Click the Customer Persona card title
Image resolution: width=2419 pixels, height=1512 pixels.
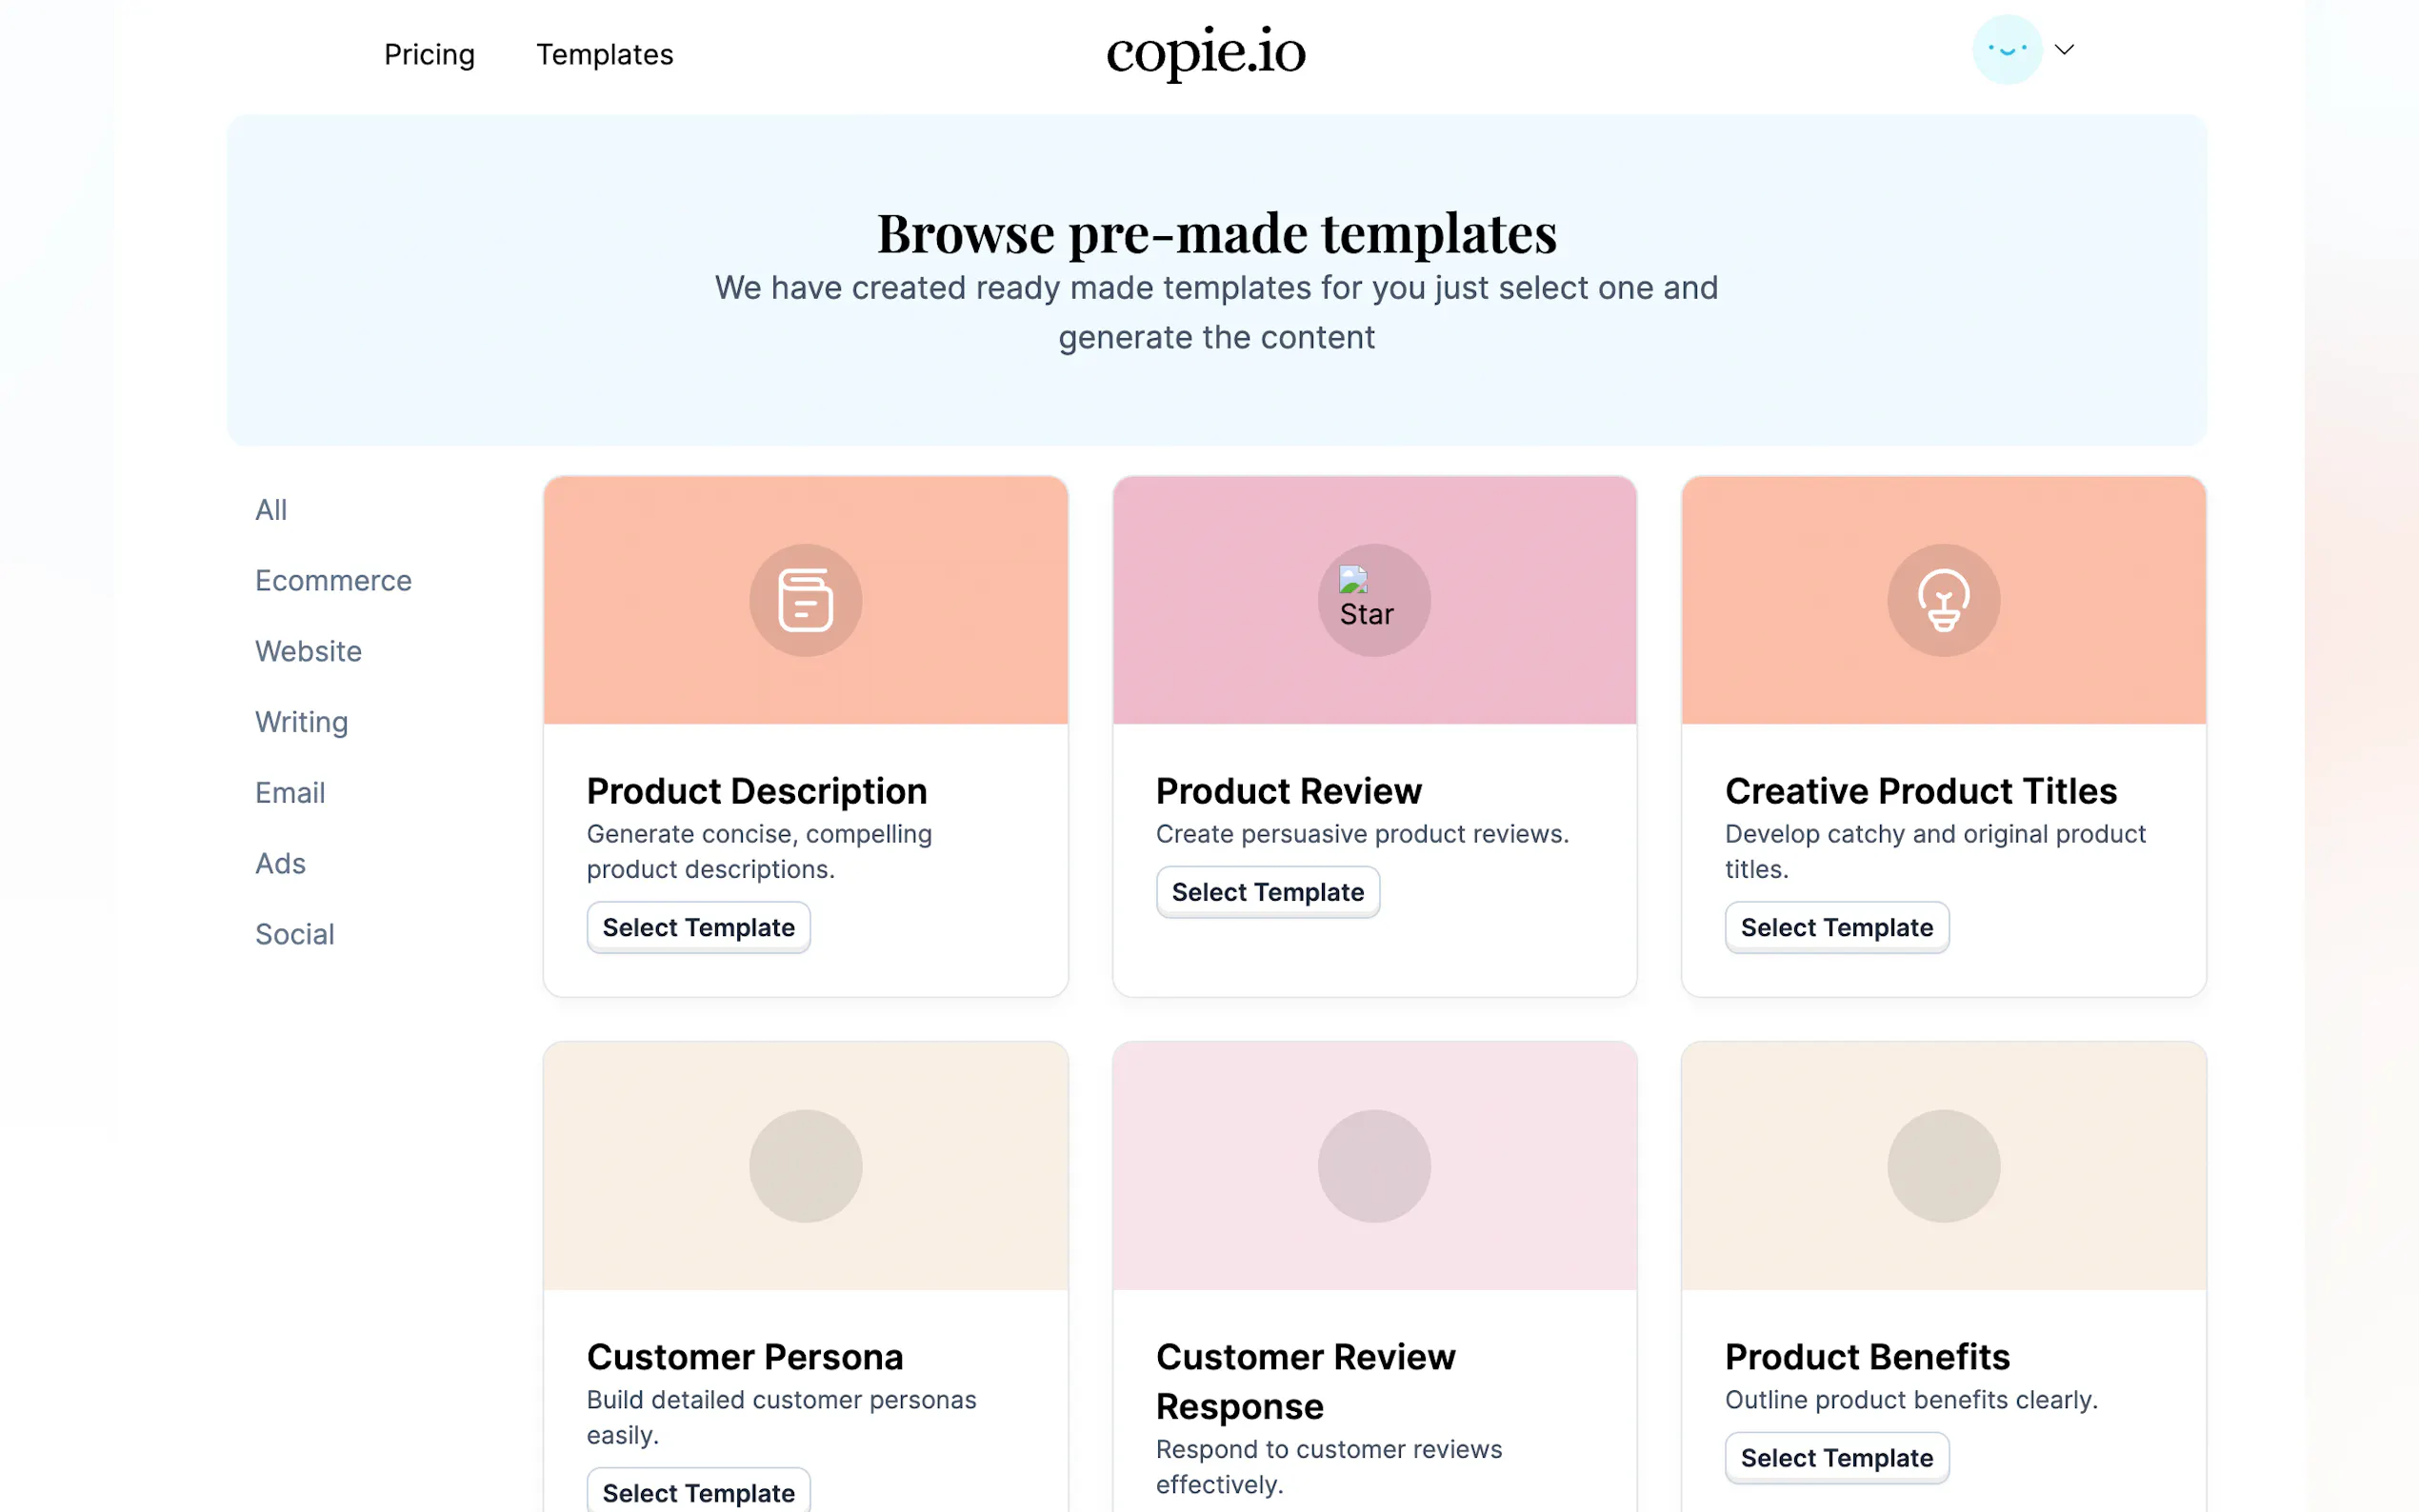[x=744, y=1357]
